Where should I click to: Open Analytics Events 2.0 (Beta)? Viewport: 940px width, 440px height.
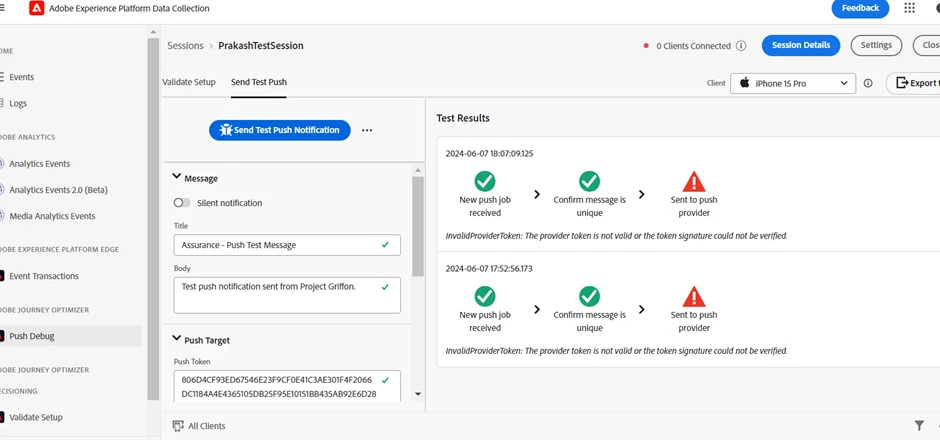click(58, 190)
